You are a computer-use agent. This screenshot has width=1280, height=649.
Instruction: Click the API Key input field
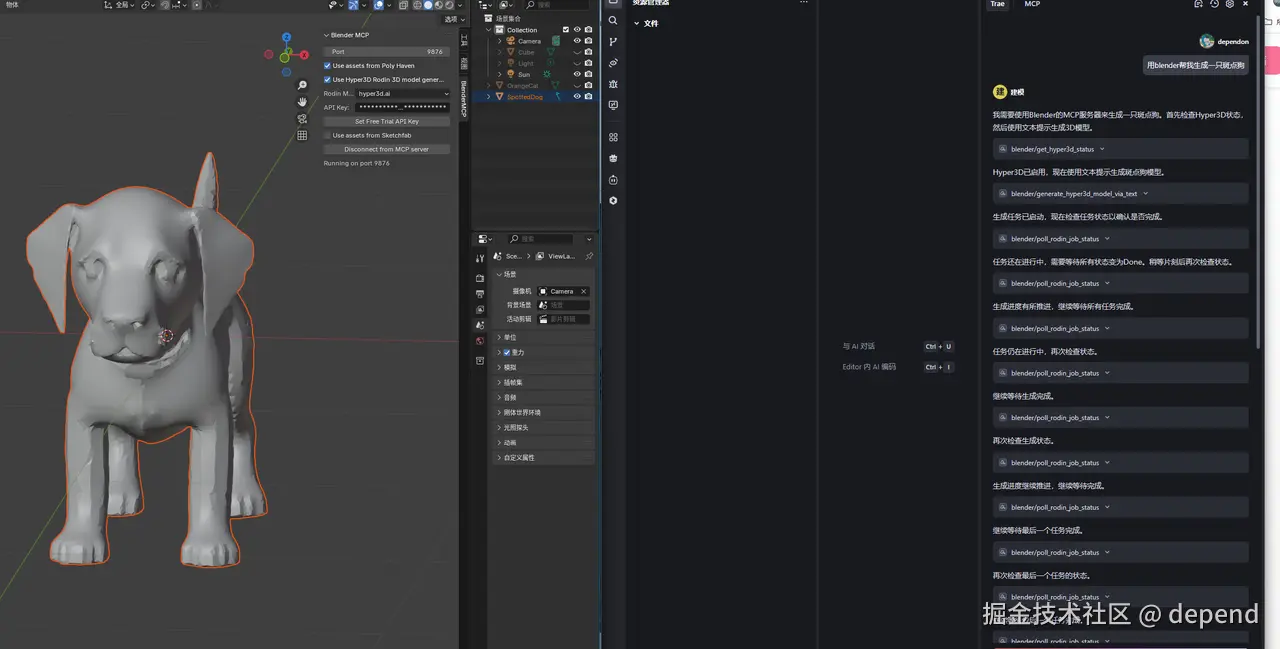click(x=403, y=107)
